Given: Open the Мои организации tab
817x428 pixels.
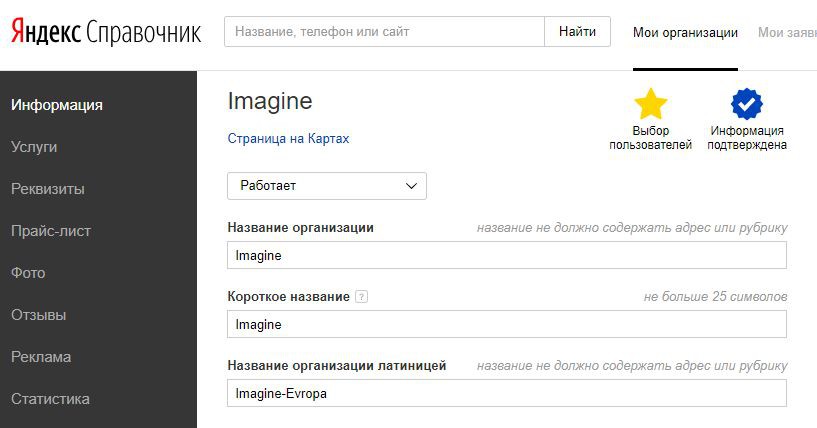Looking at the screenshot, I should pyautogui.click(x=685, y=33).
